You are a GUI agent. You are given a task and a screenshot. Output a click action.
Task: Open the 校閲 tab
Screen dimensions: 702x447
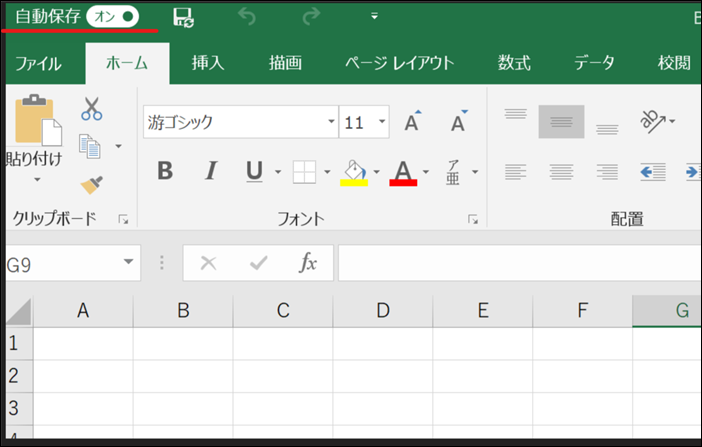pos(674,63)
